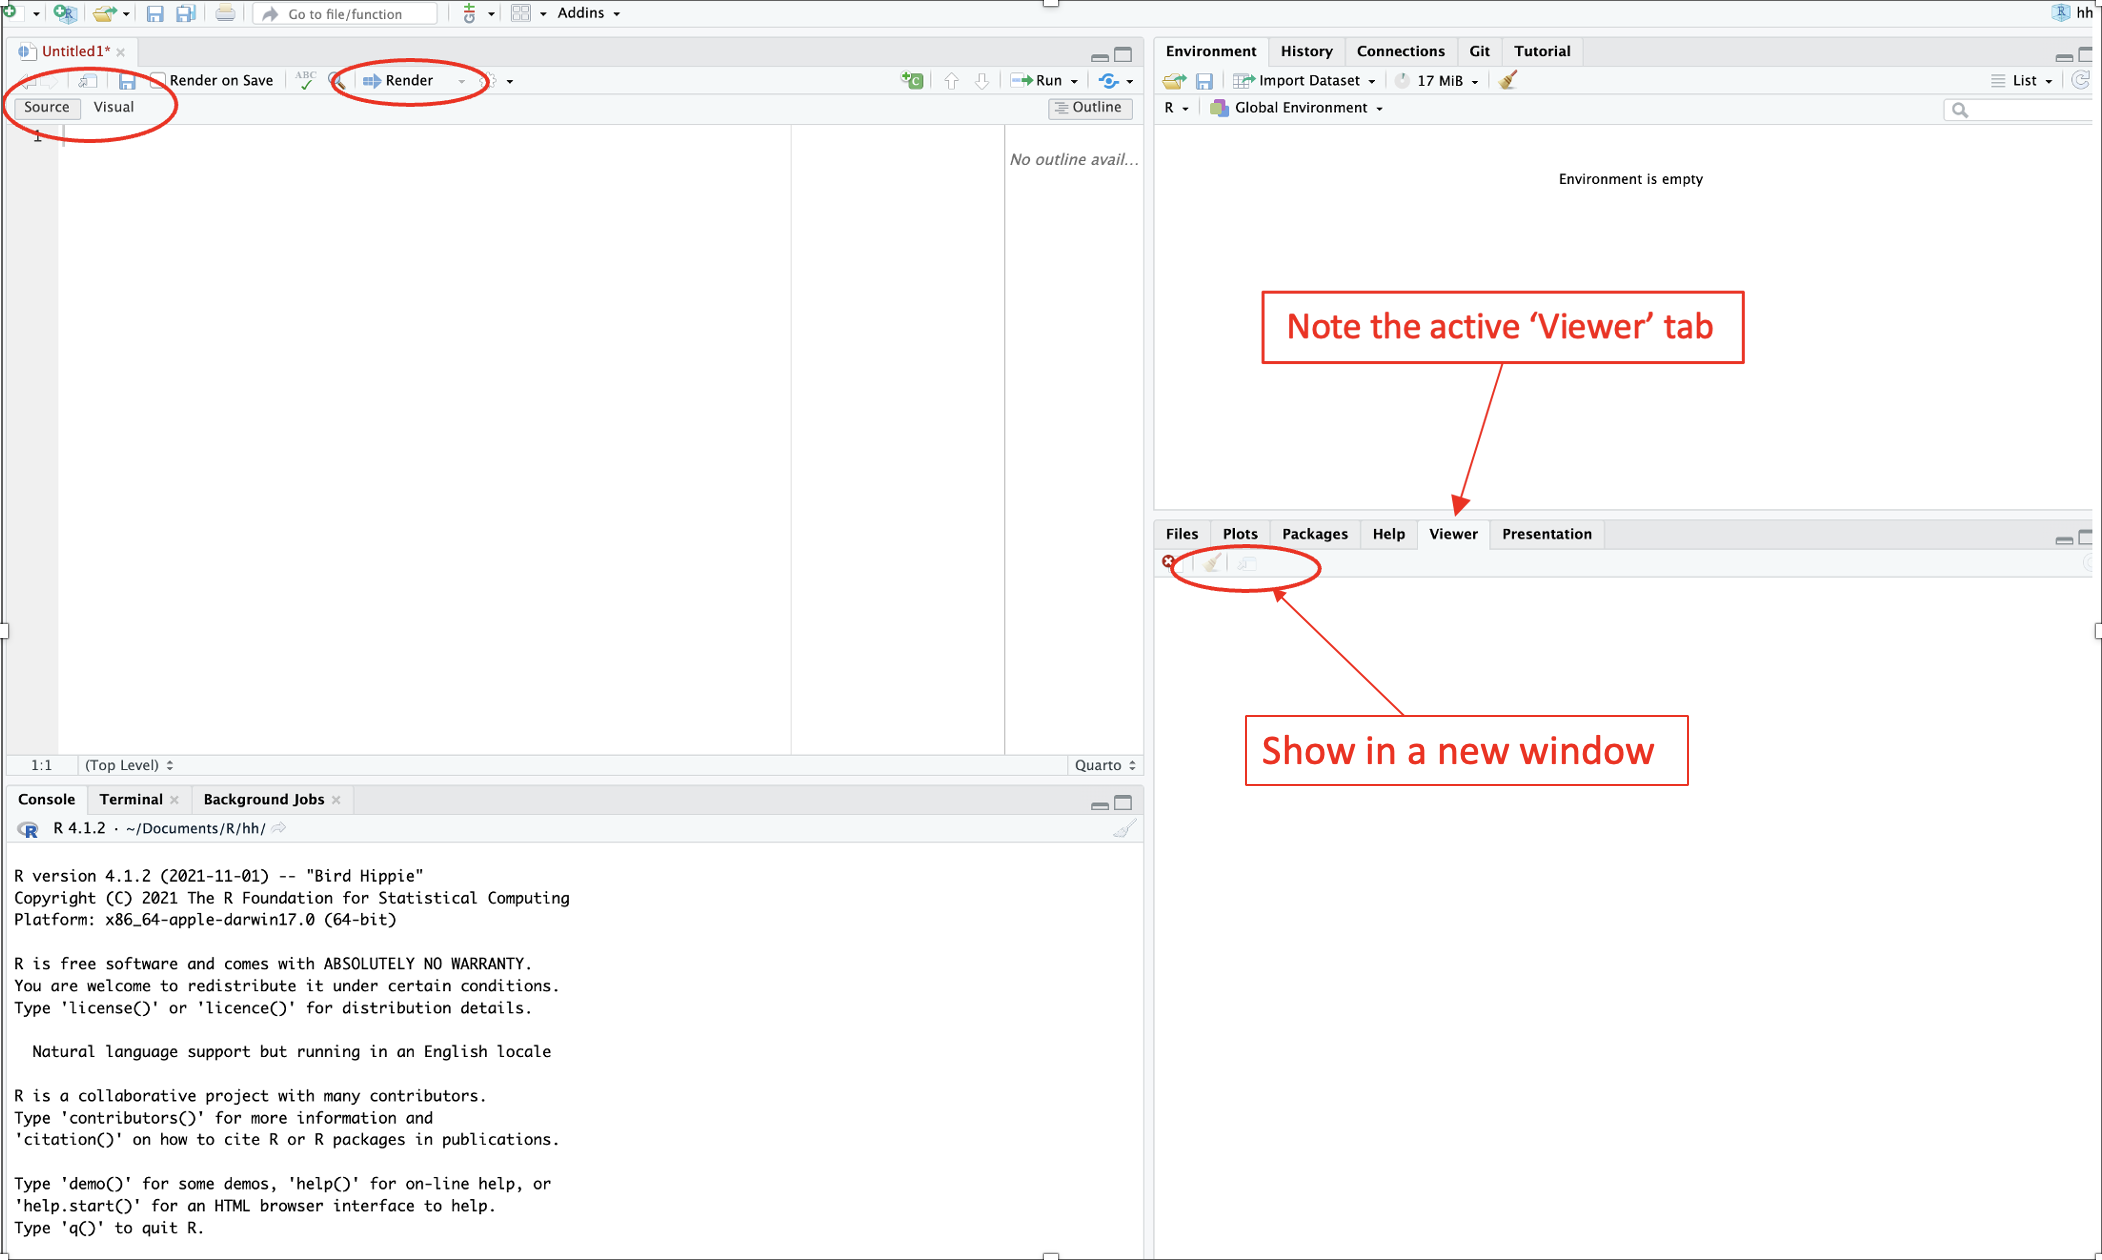Select the Background Jobs tab
This screenshot has height=1260, width=2102.
264,796
